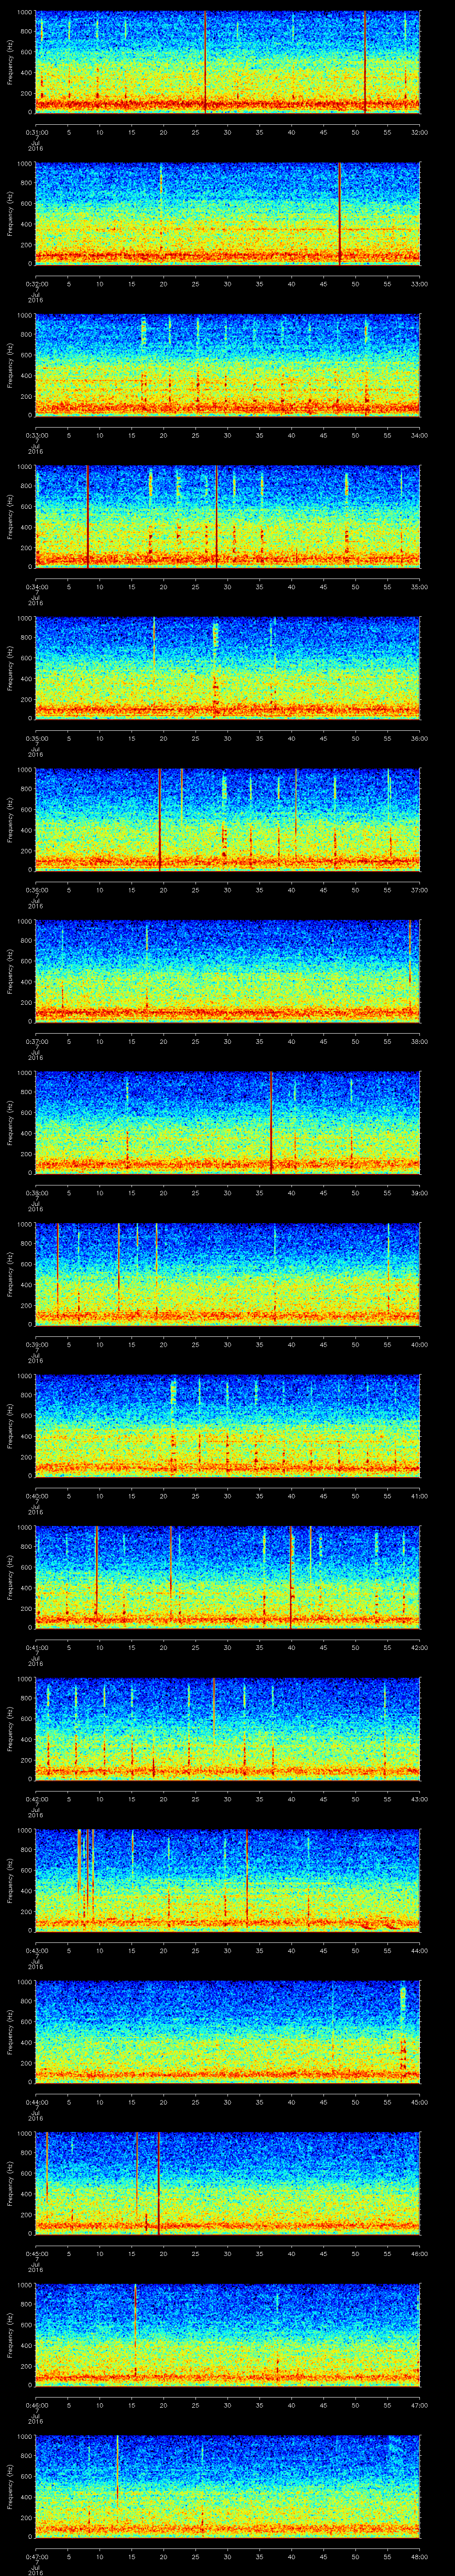Select the spectrogram panel starting at 0:44:00
This screenshot has height=2576, width=455.
(227, 2032)
